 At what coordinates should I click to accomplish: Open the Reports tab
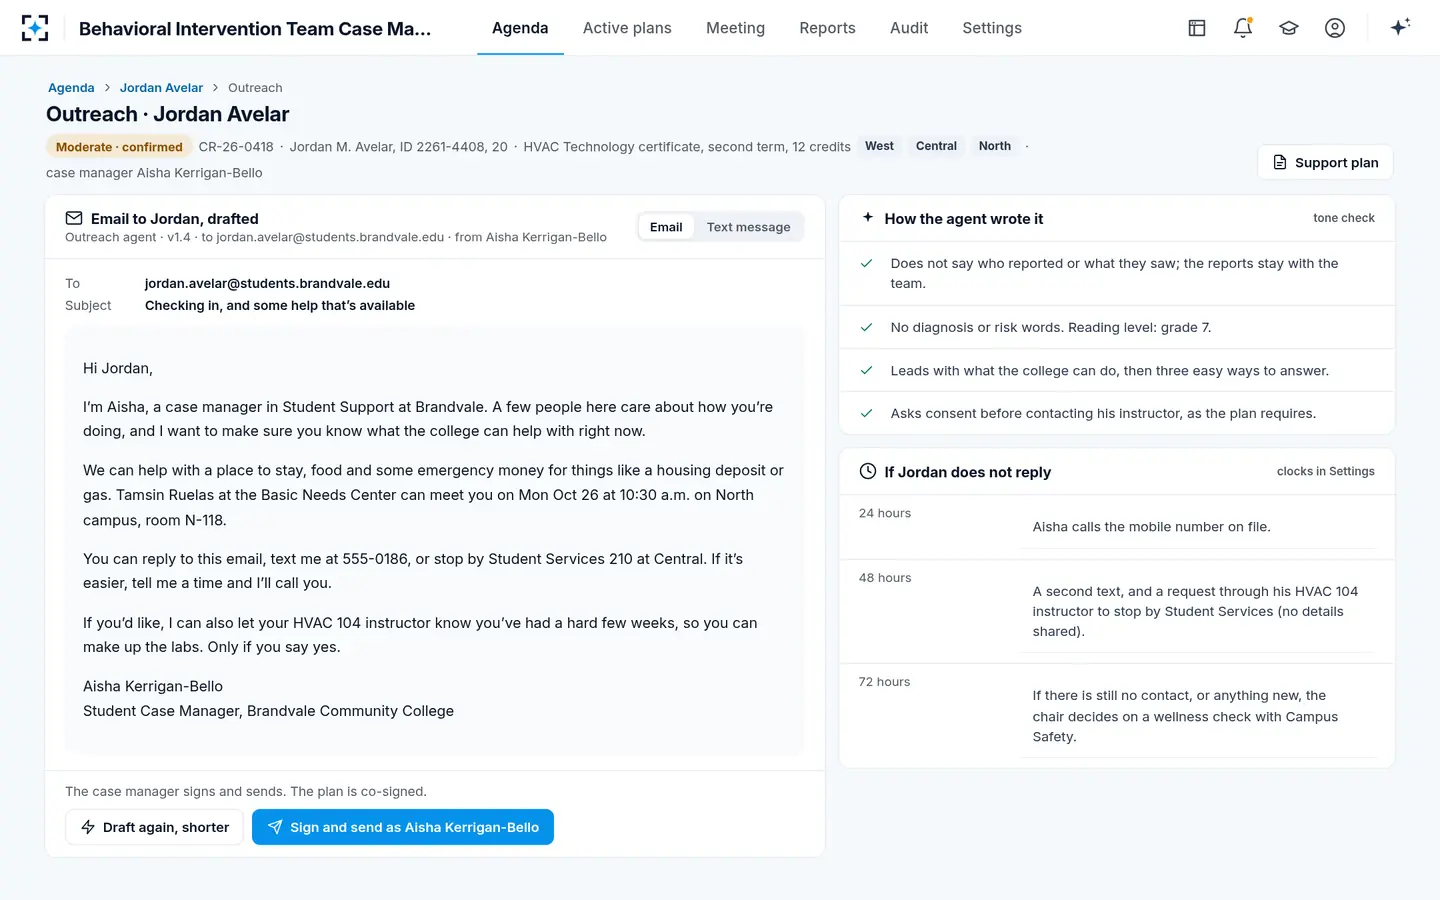coord(827,28)
